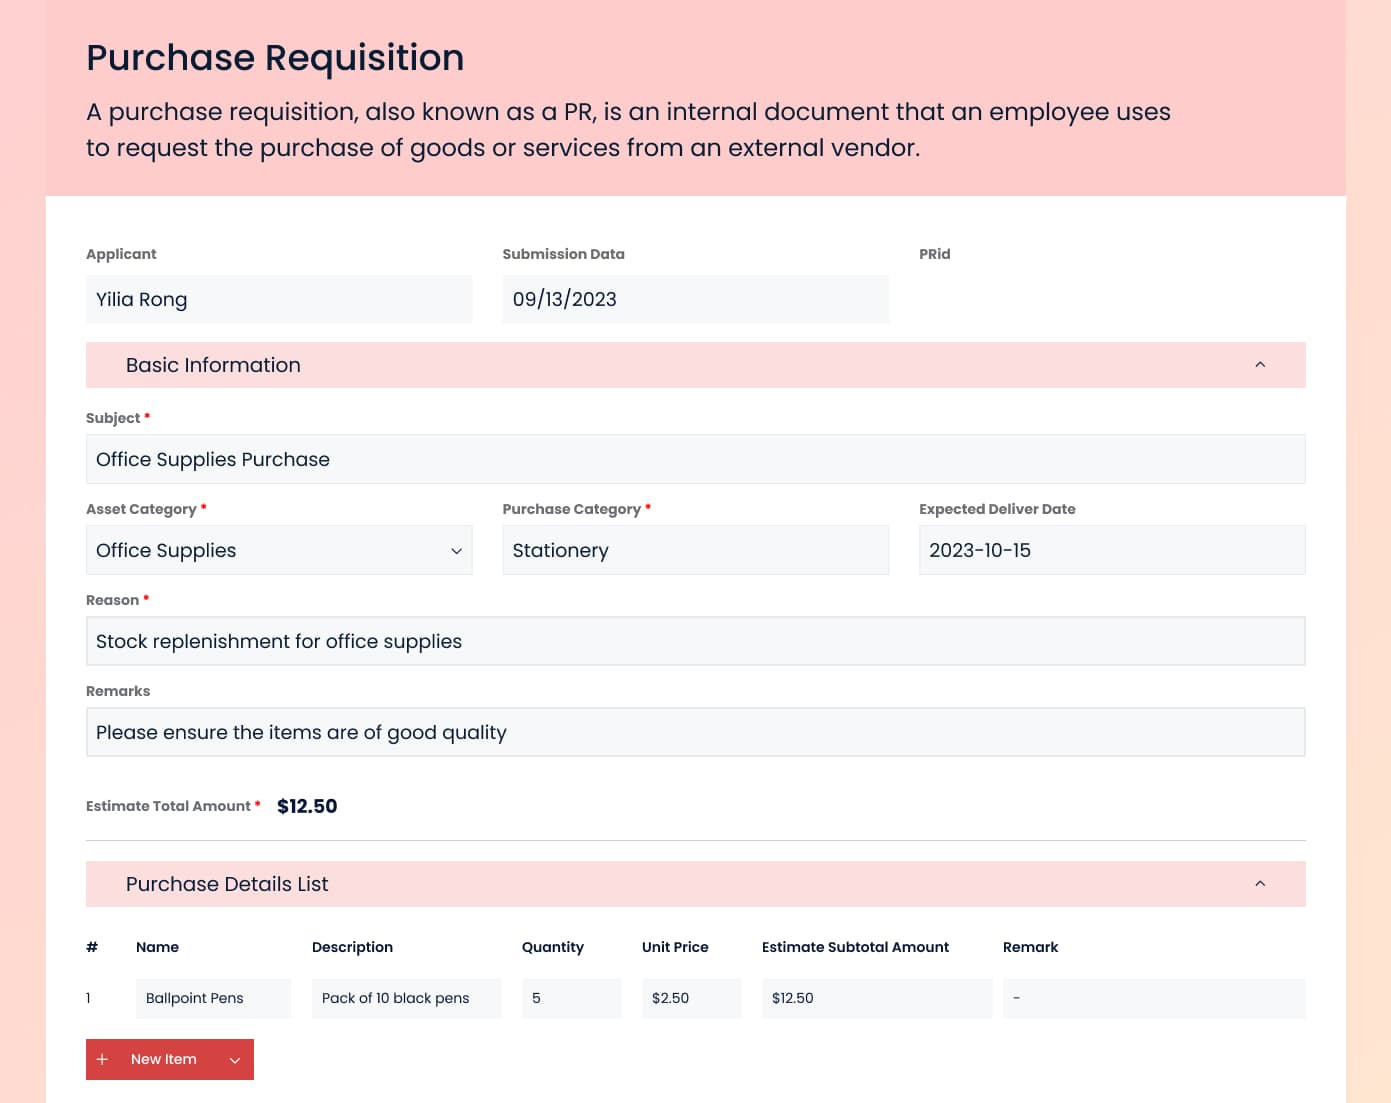This screenshot has height=1103, width=1391.
Task: Click the Applicant field with Yilia Rong
Action: pyautogui.click(x=279, y=299)
